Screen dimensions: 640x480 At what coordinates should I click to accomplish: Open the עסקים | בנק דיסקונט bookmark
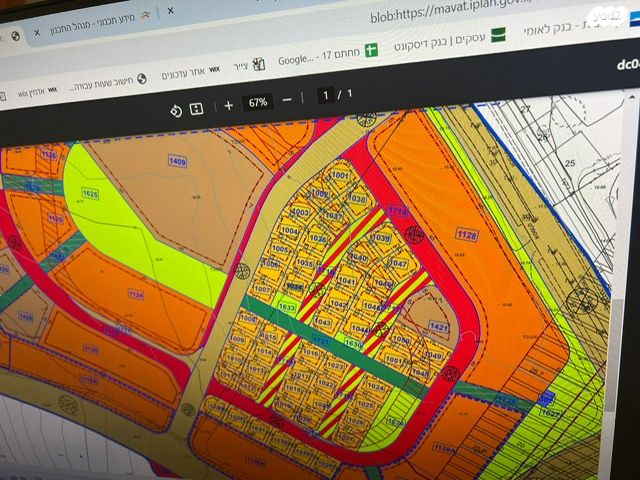click(x=442, y=41)
